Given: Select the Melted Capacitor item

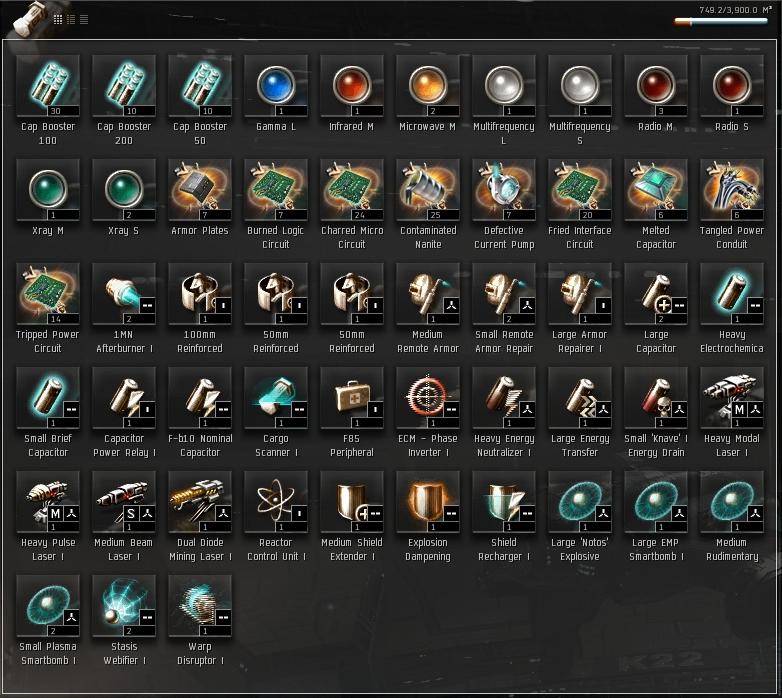Looking at the screenshot, I should (x=656, y=190).
